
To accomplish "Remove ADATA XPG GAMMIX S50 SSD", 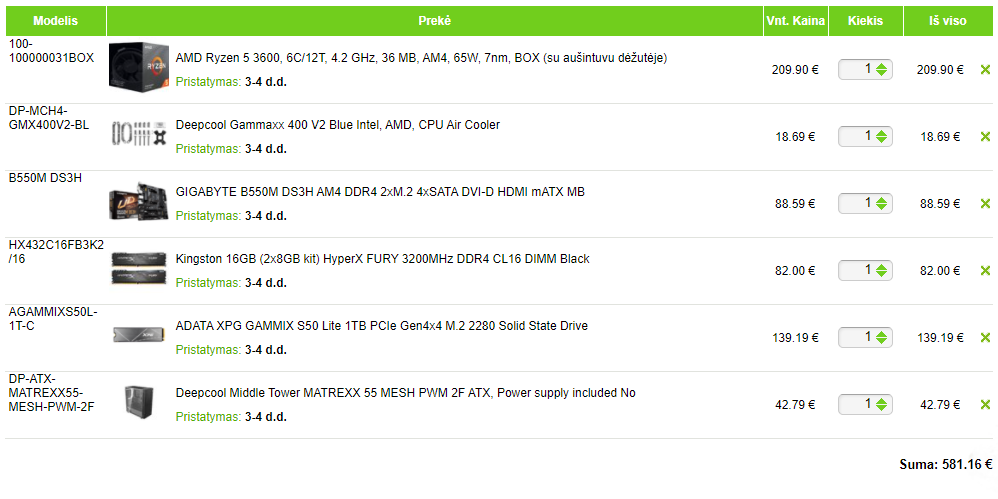I will [985, 338].
